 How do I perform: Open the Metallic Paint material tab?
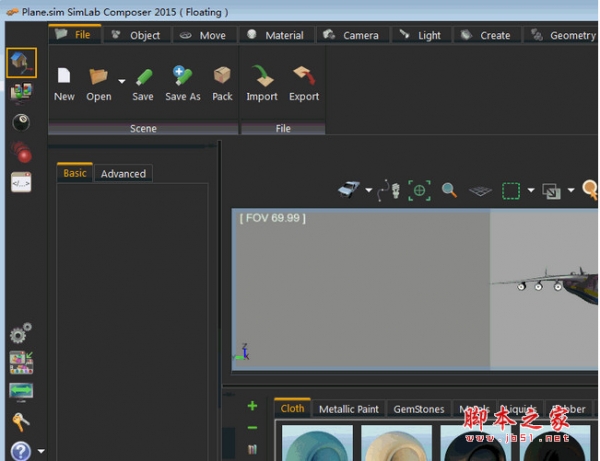click(x=349, y=409)
